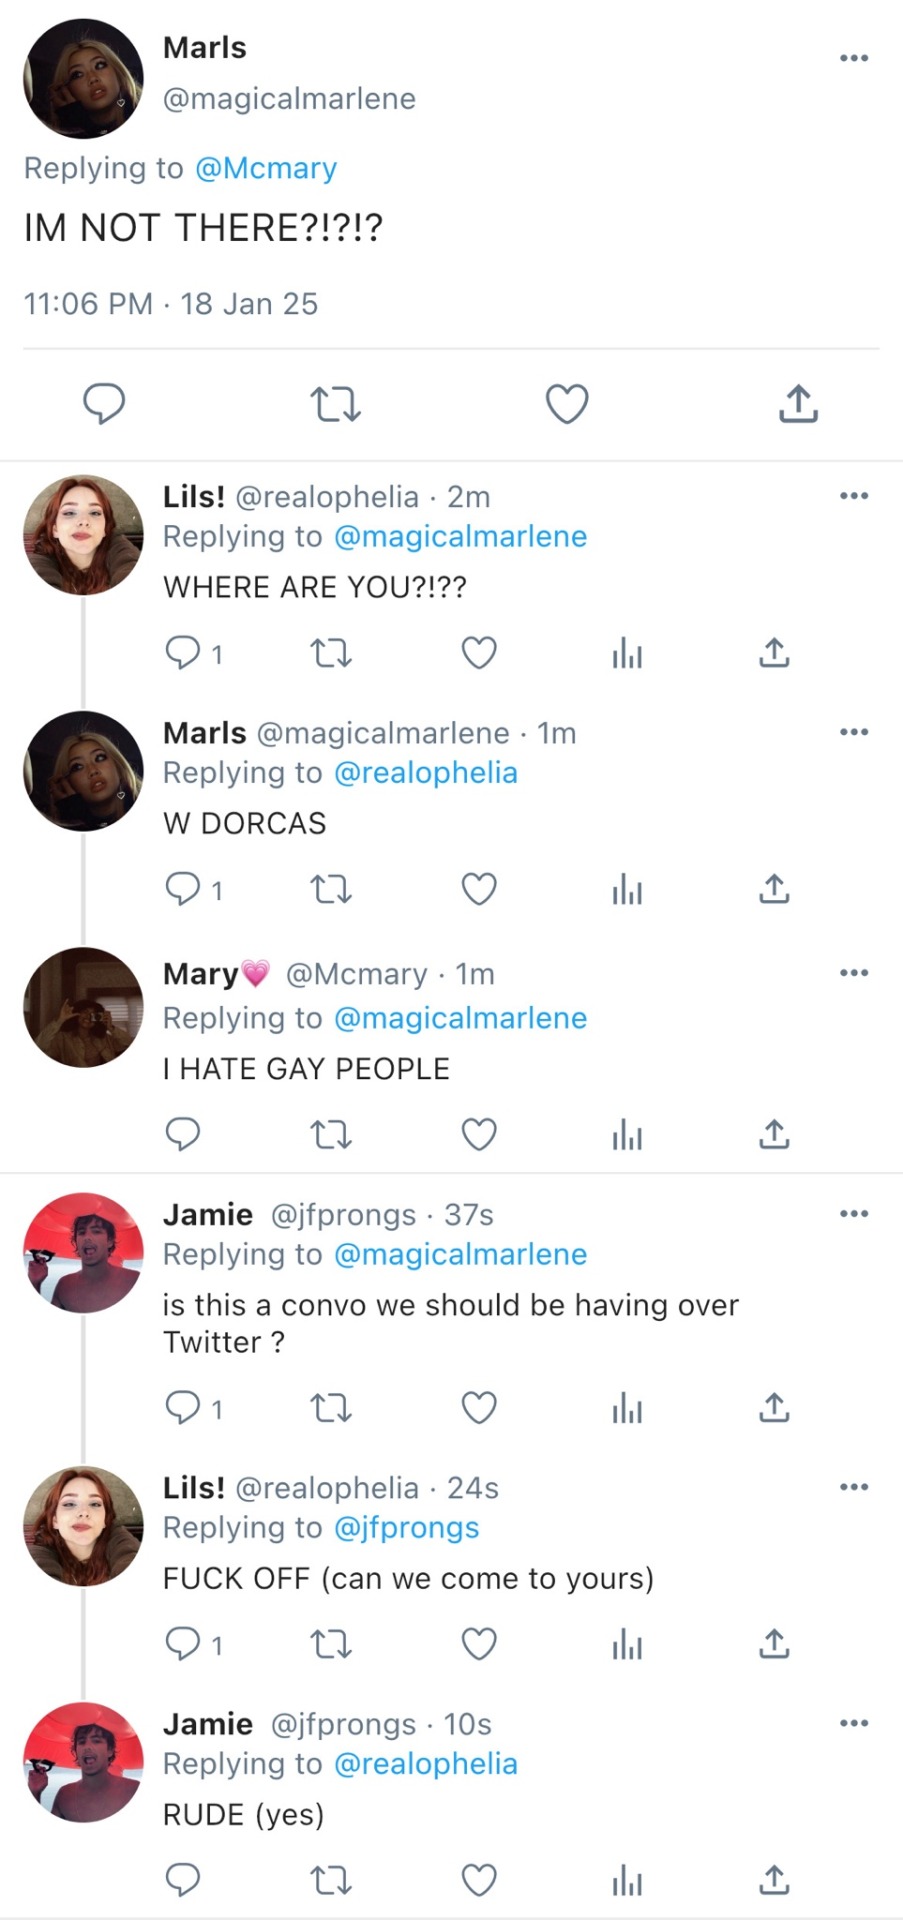Like the main 'IM NOT THERE' tweet
Viewport: 903px width, 1920px height.
pyautogui.click(x=566, y=404)
